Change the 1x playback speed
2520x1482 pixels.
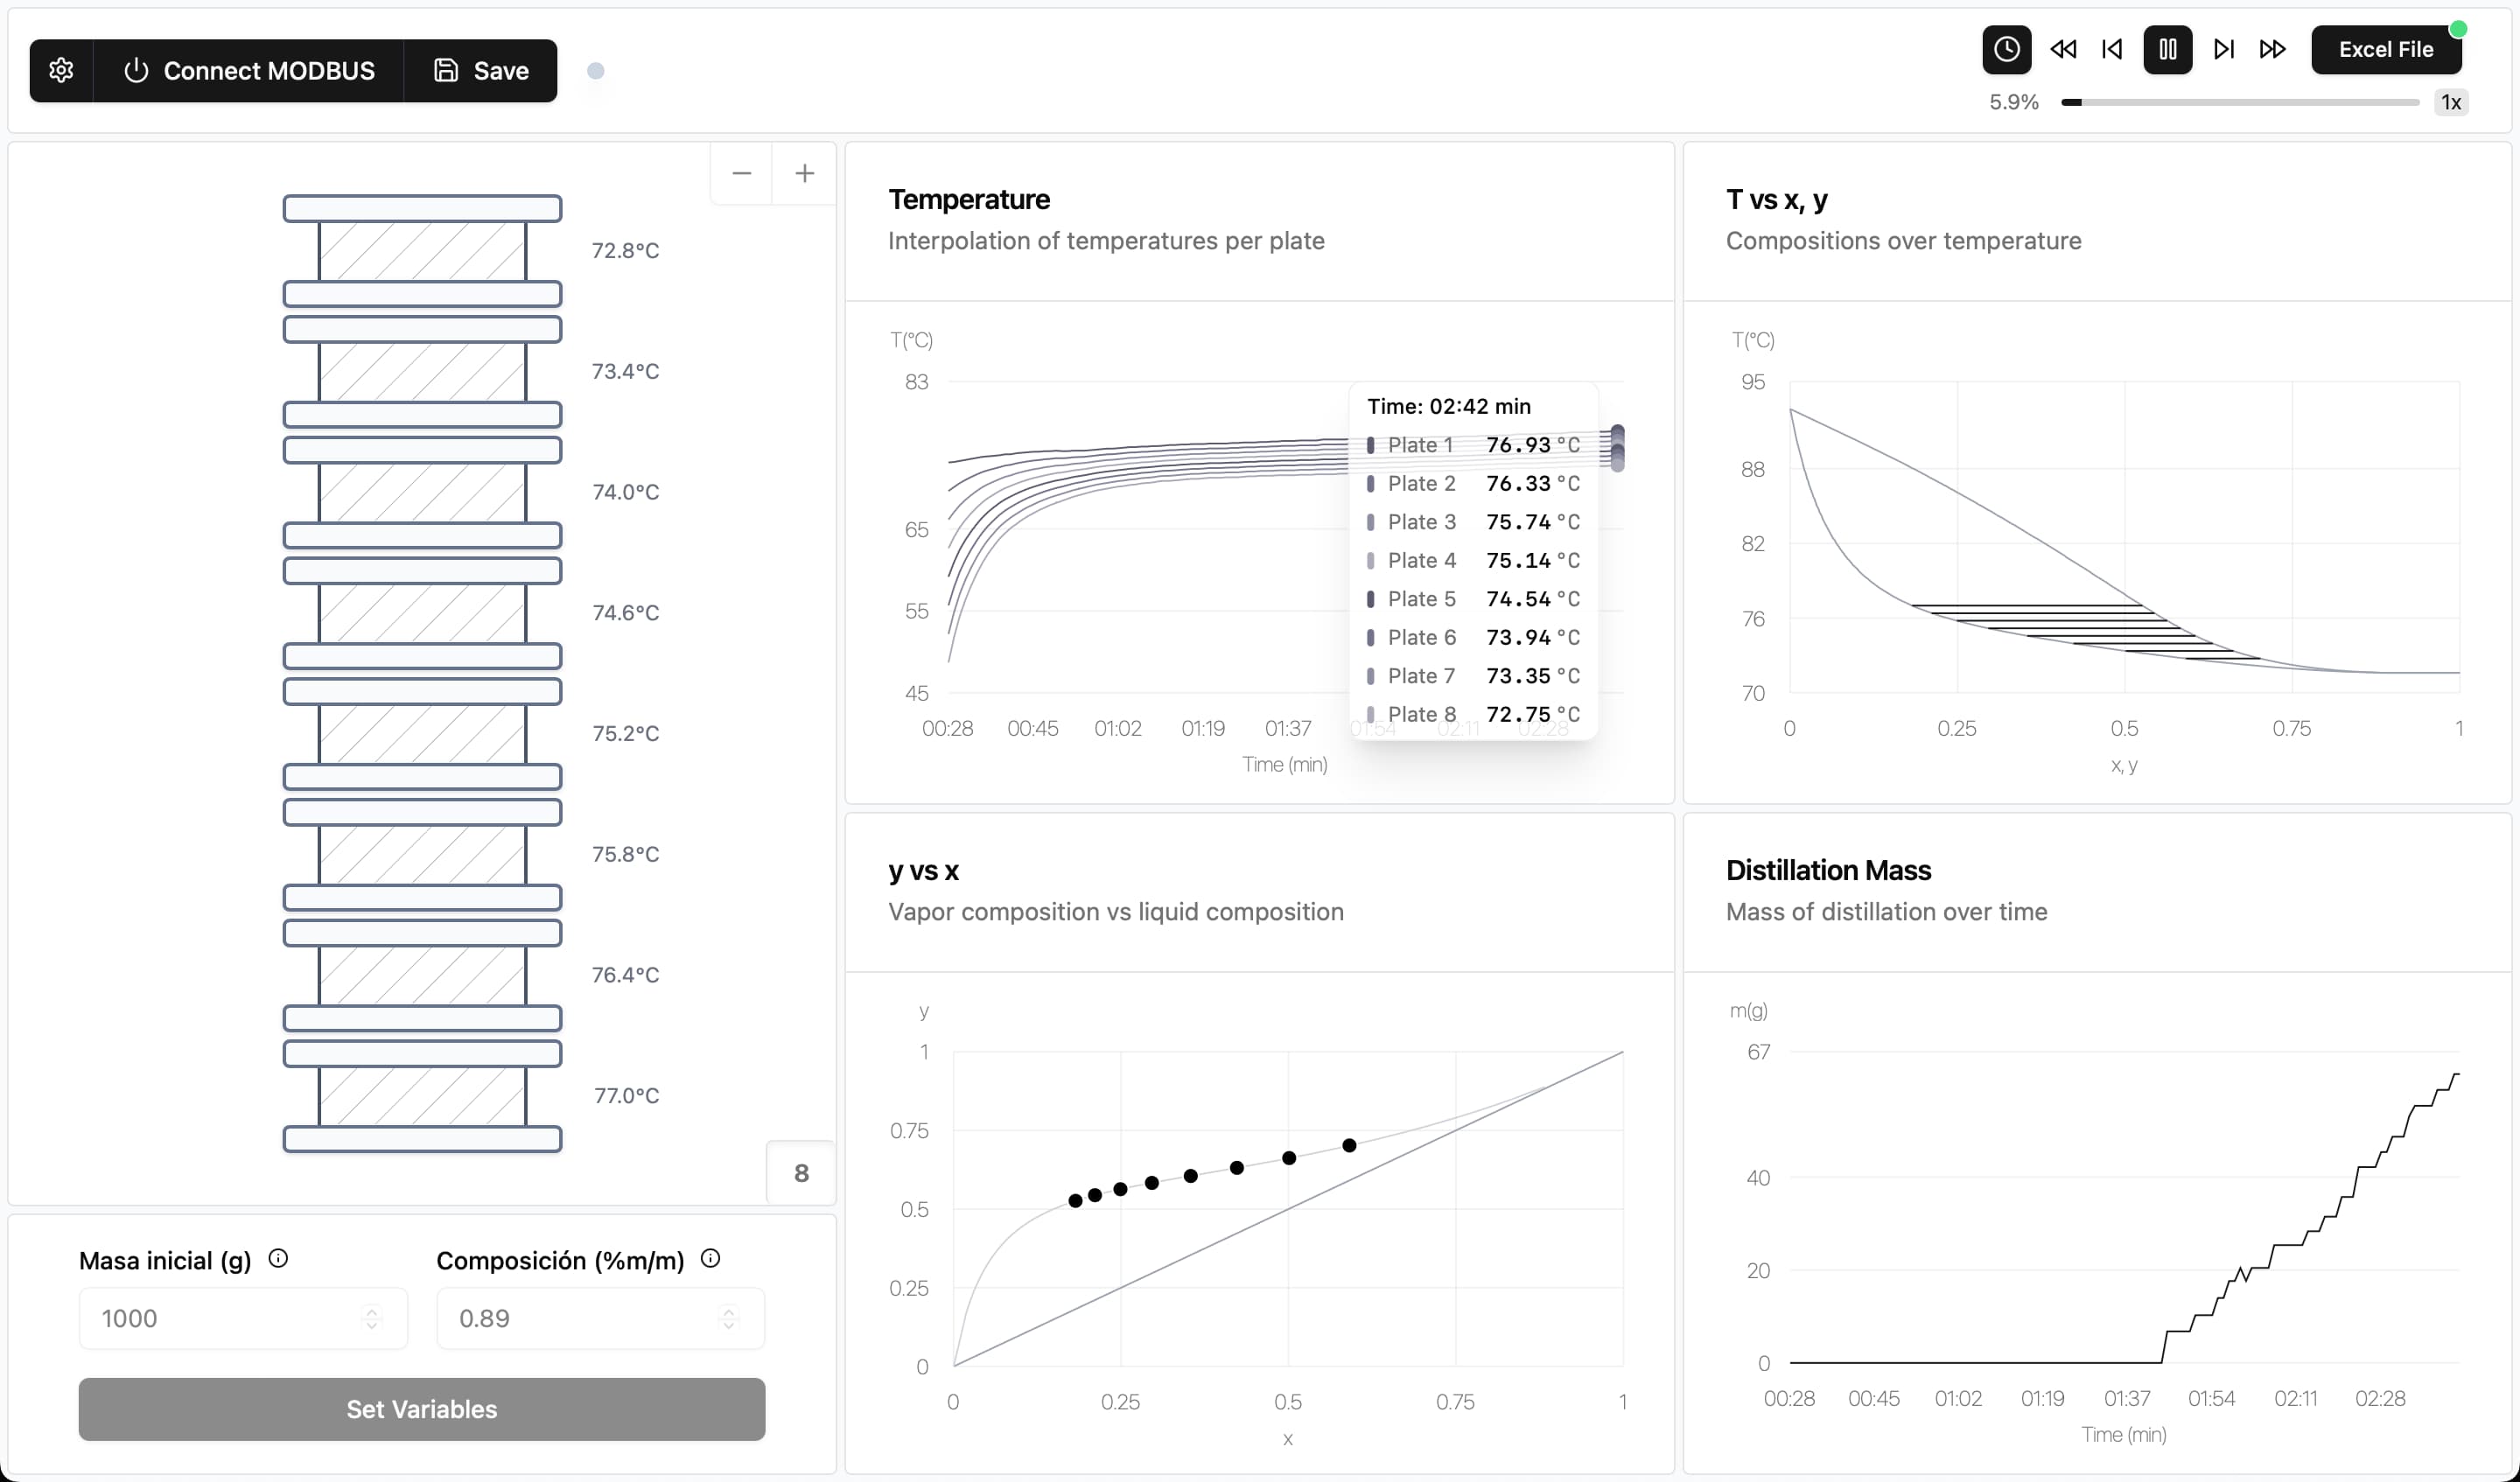(2450, 102)
